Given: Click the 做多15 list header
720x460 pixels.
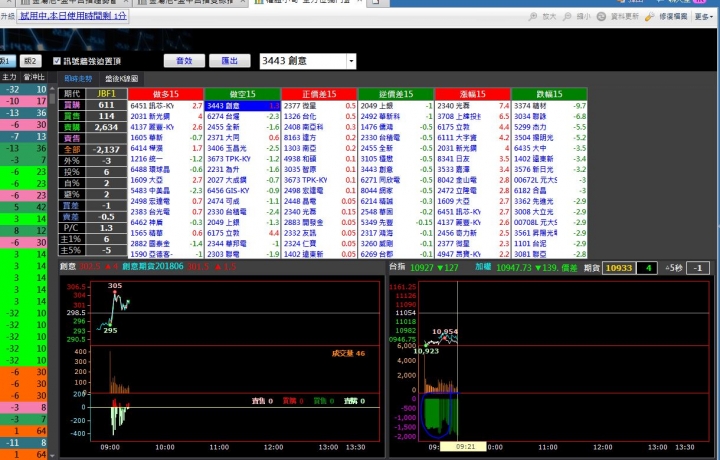Looking at the screenshot, I should coord(166,94).
